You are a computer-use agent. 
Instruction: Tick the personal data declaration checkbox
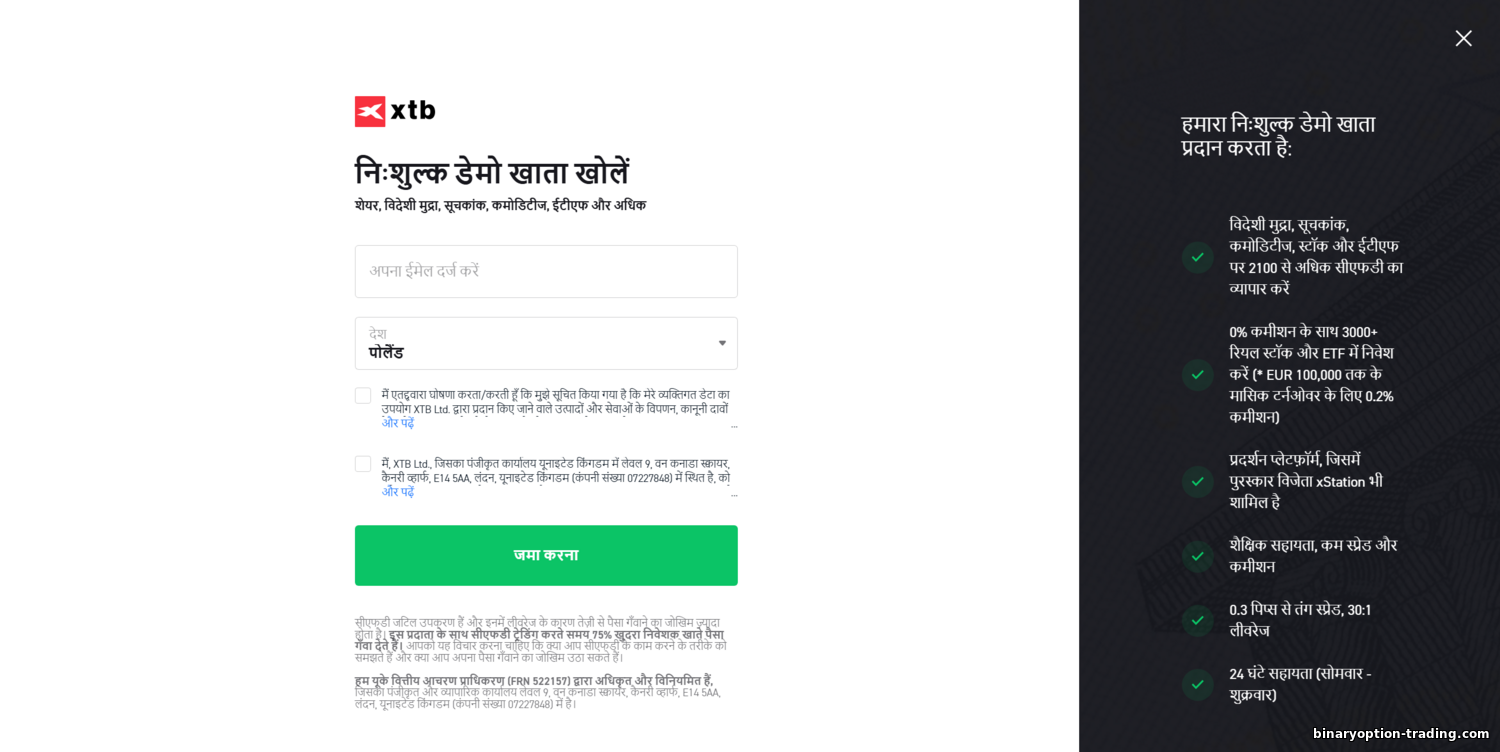coord(363,395)
